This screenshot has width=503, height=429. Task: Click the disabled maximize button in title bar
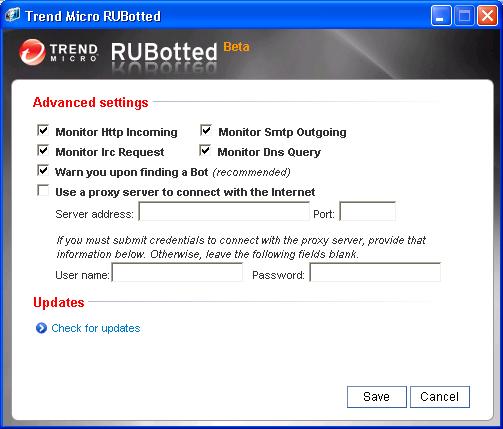coord(464,16)
